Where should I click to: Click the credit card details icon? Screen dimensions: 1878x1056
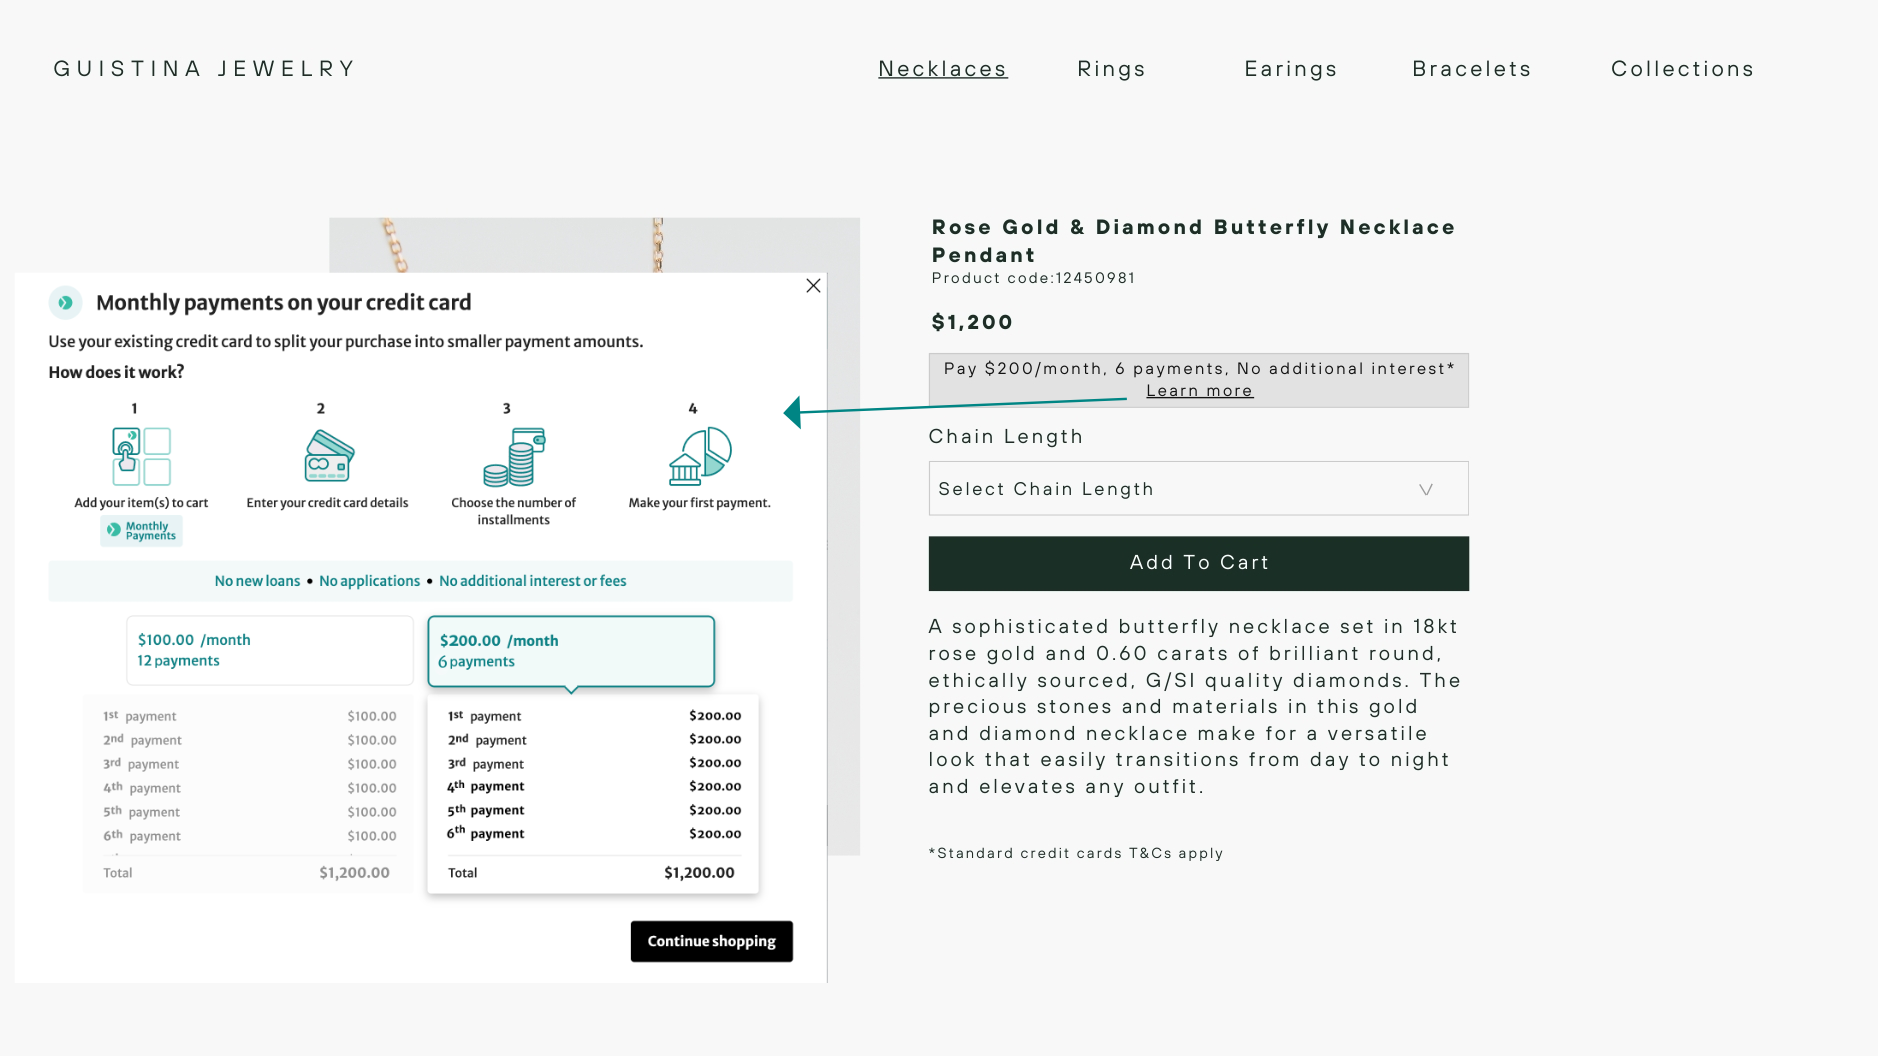[x=329, y=456]
